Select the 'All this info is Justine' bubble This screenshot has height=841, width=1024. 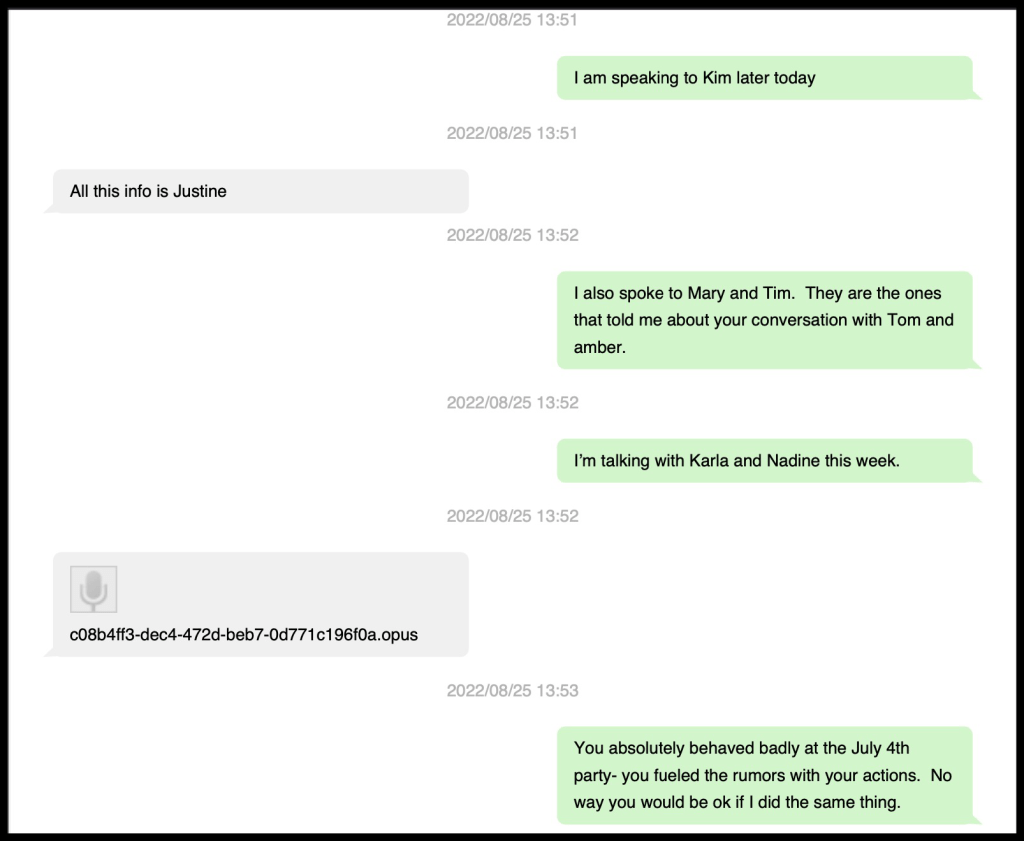click(x=260, y=191)
